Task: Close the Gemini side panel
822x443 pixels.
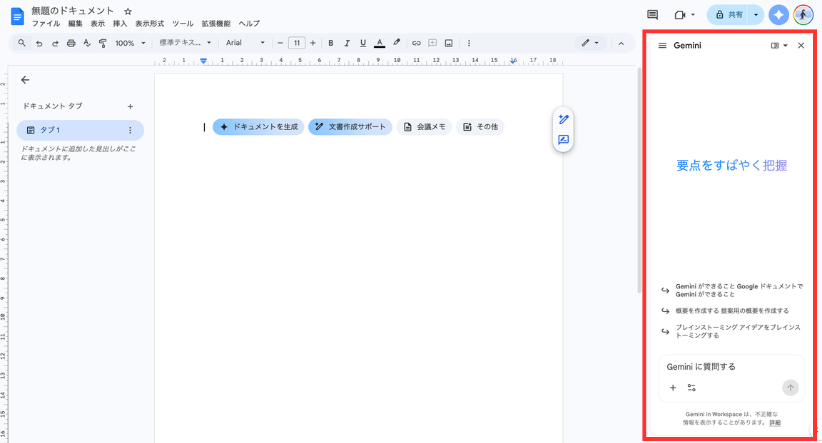Action: point(801,46)
